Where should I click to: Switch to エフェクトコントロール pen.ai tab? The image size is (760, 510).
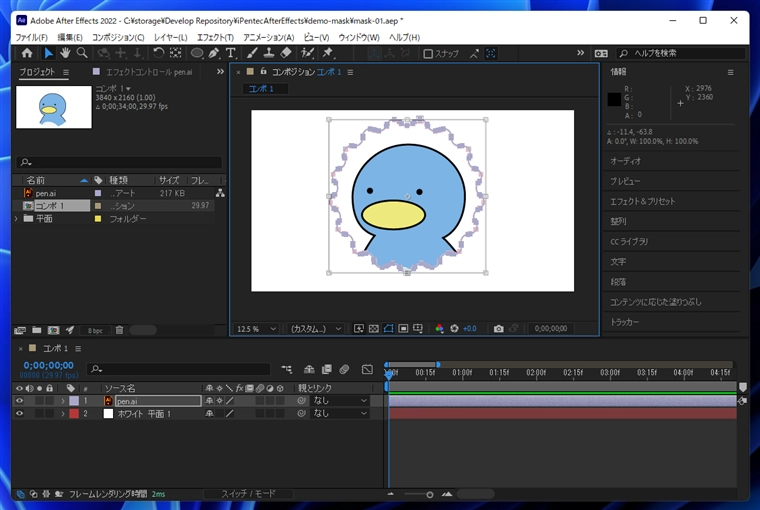click(x=148, y=72)
